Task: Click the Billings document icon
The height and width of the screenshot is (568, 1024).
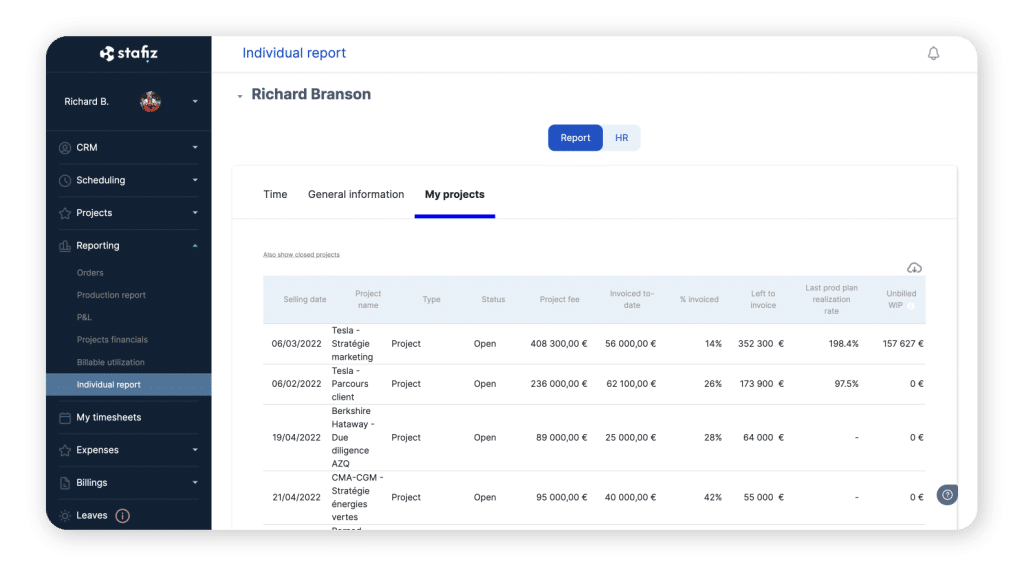Action: pos(65,483)
